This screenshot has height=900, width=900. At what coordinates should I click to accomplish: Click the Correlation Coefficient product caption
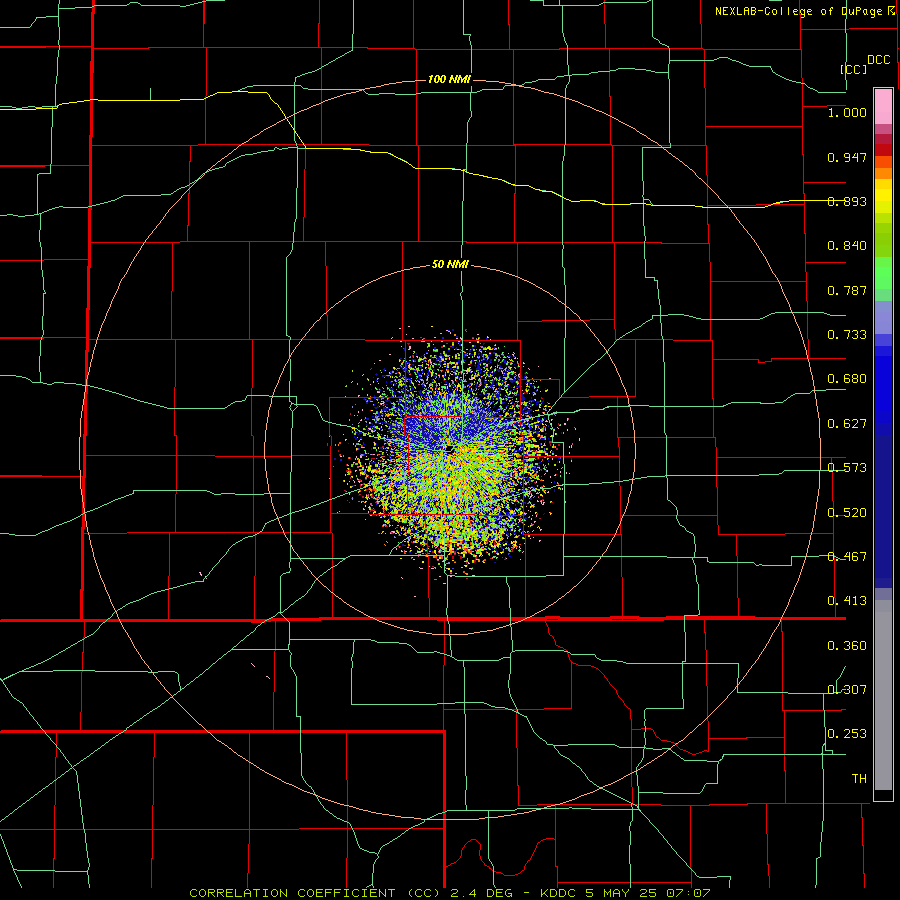pyautogui.click(x=449, y=893)
